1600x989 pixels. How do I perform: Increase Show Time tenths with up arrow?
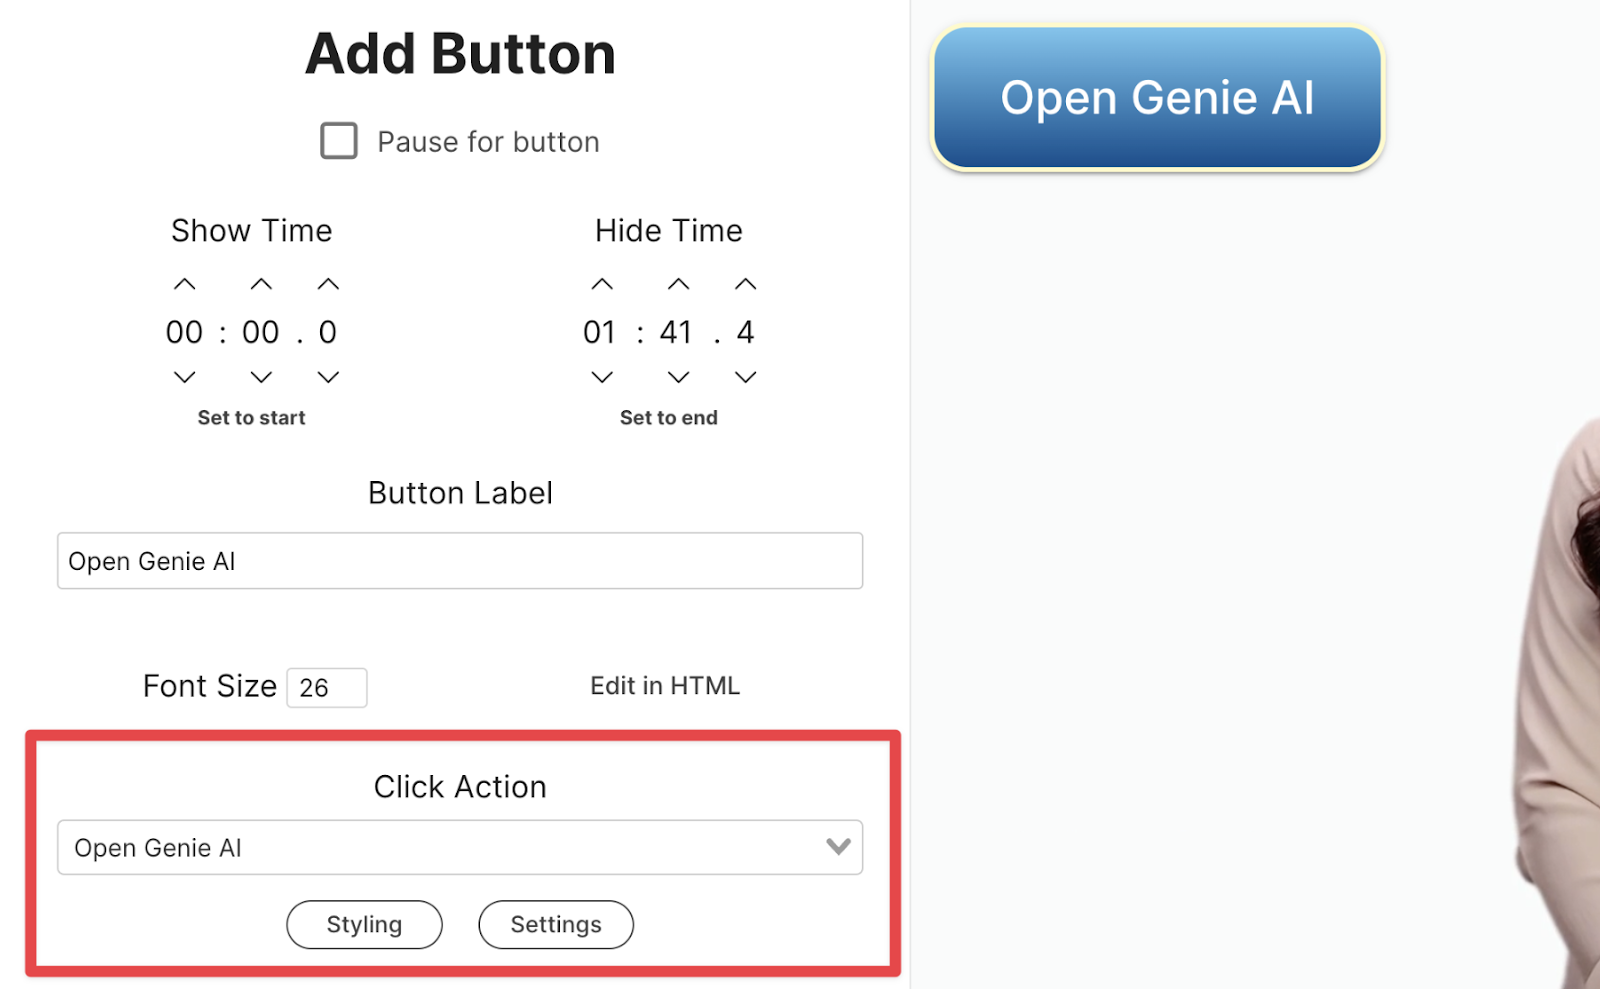tap(328, 284)
